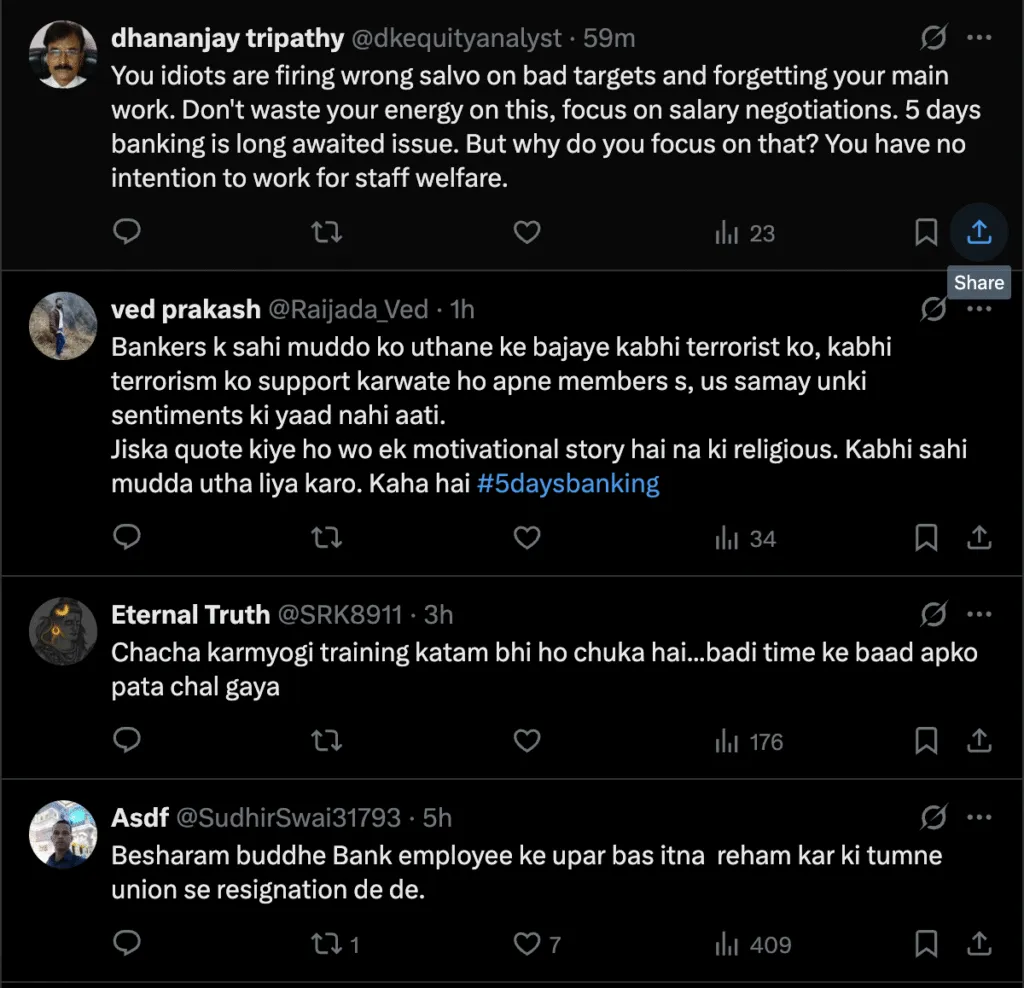Open Grok icon on ved prakash's tweet
1024x988 pixels.
pyautogui.click(x=933, y=310)
